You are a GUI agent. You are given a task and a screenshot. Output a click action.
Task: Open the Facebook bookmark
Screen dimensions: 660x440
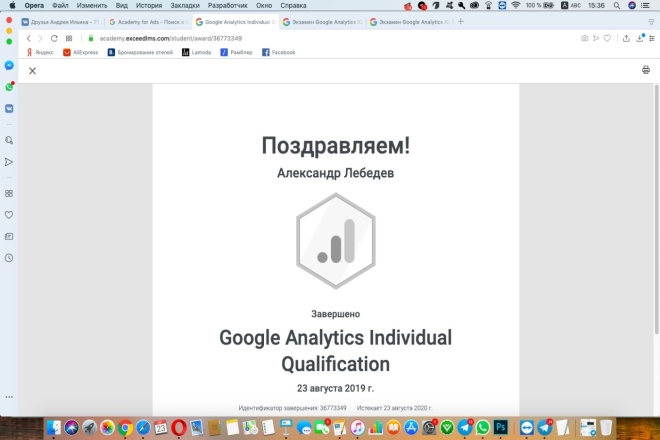pyautogui.click(x=279, y=52)
